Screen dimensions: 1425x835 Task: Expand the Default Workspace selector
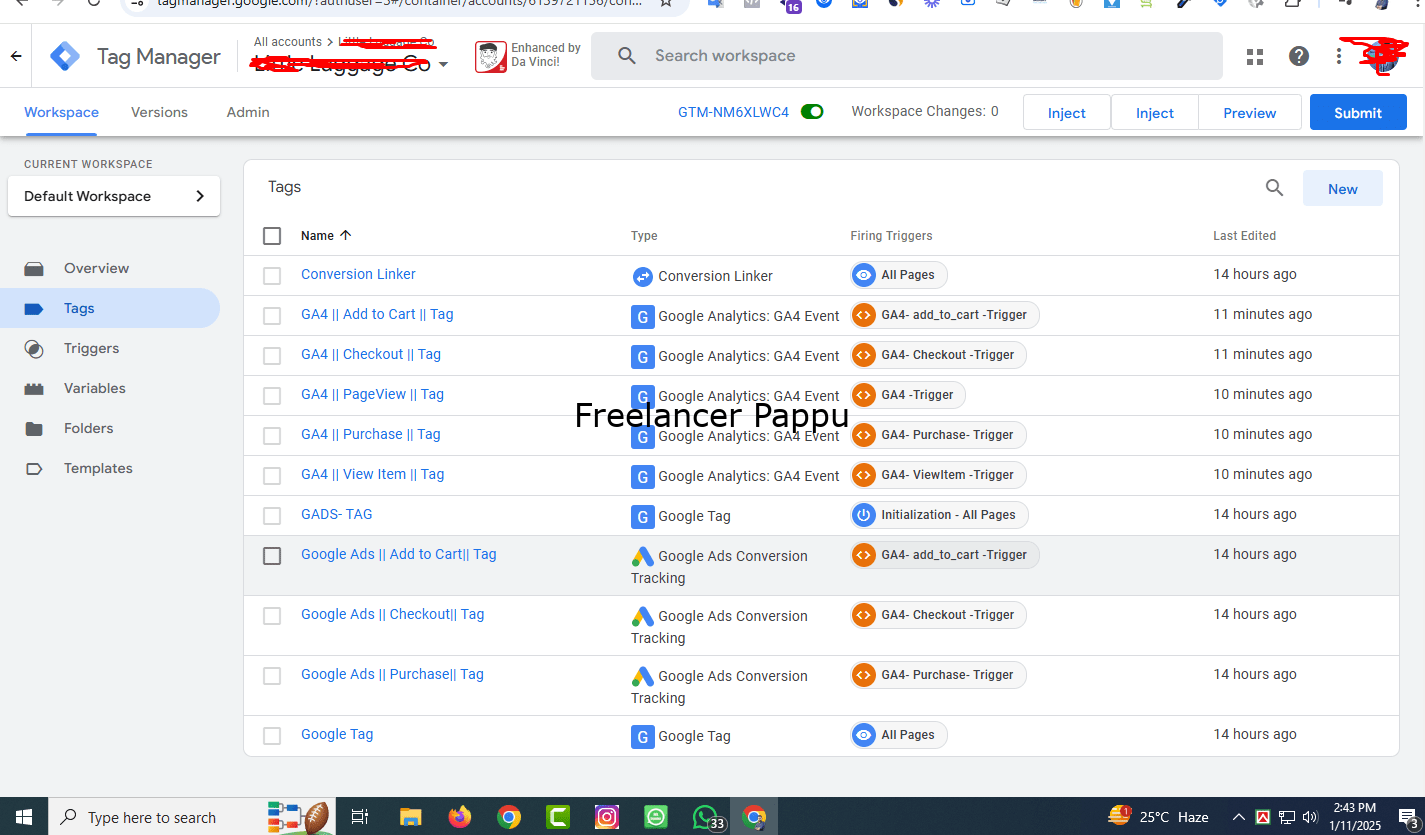114,196
